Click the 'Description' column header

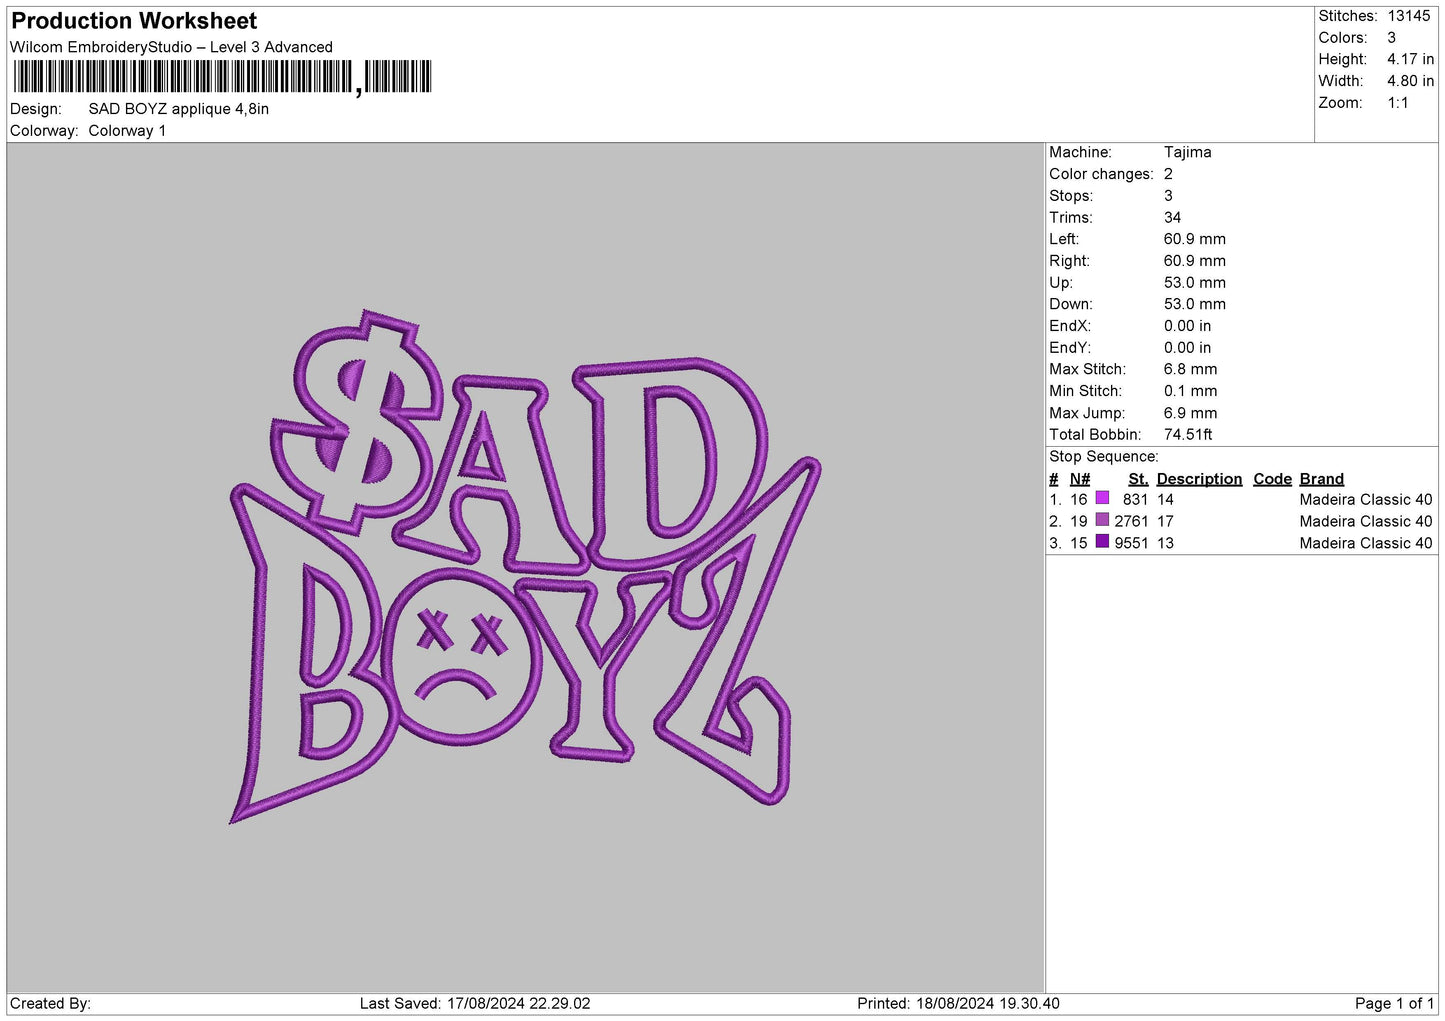(1199, 479)
